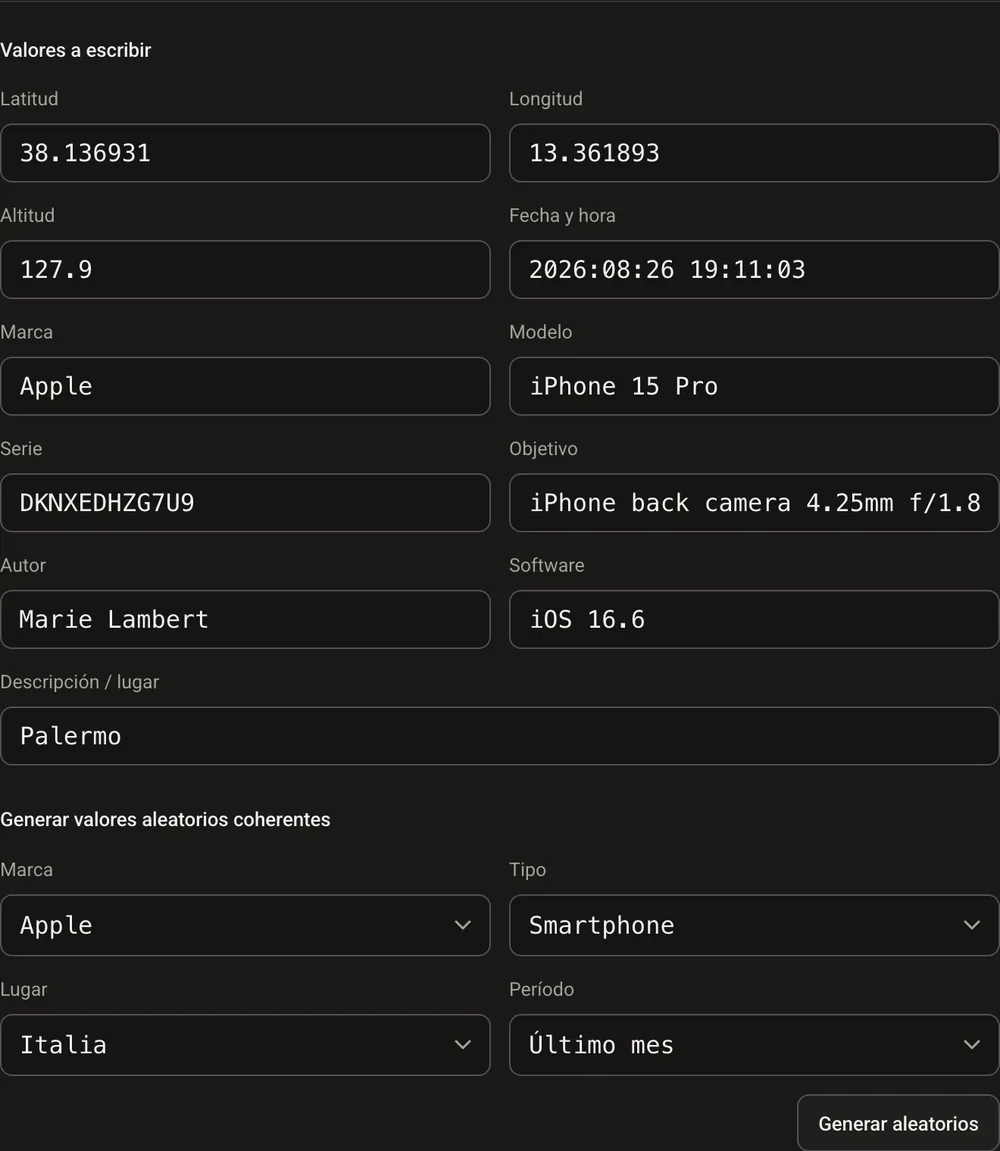
Task: Click the Período label
Action: [542, 990]
